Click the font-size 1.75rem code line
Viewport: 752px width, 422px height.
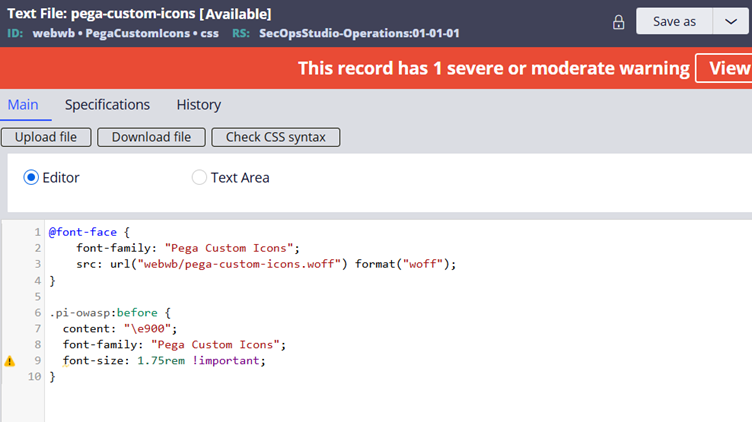coord(164,361)
